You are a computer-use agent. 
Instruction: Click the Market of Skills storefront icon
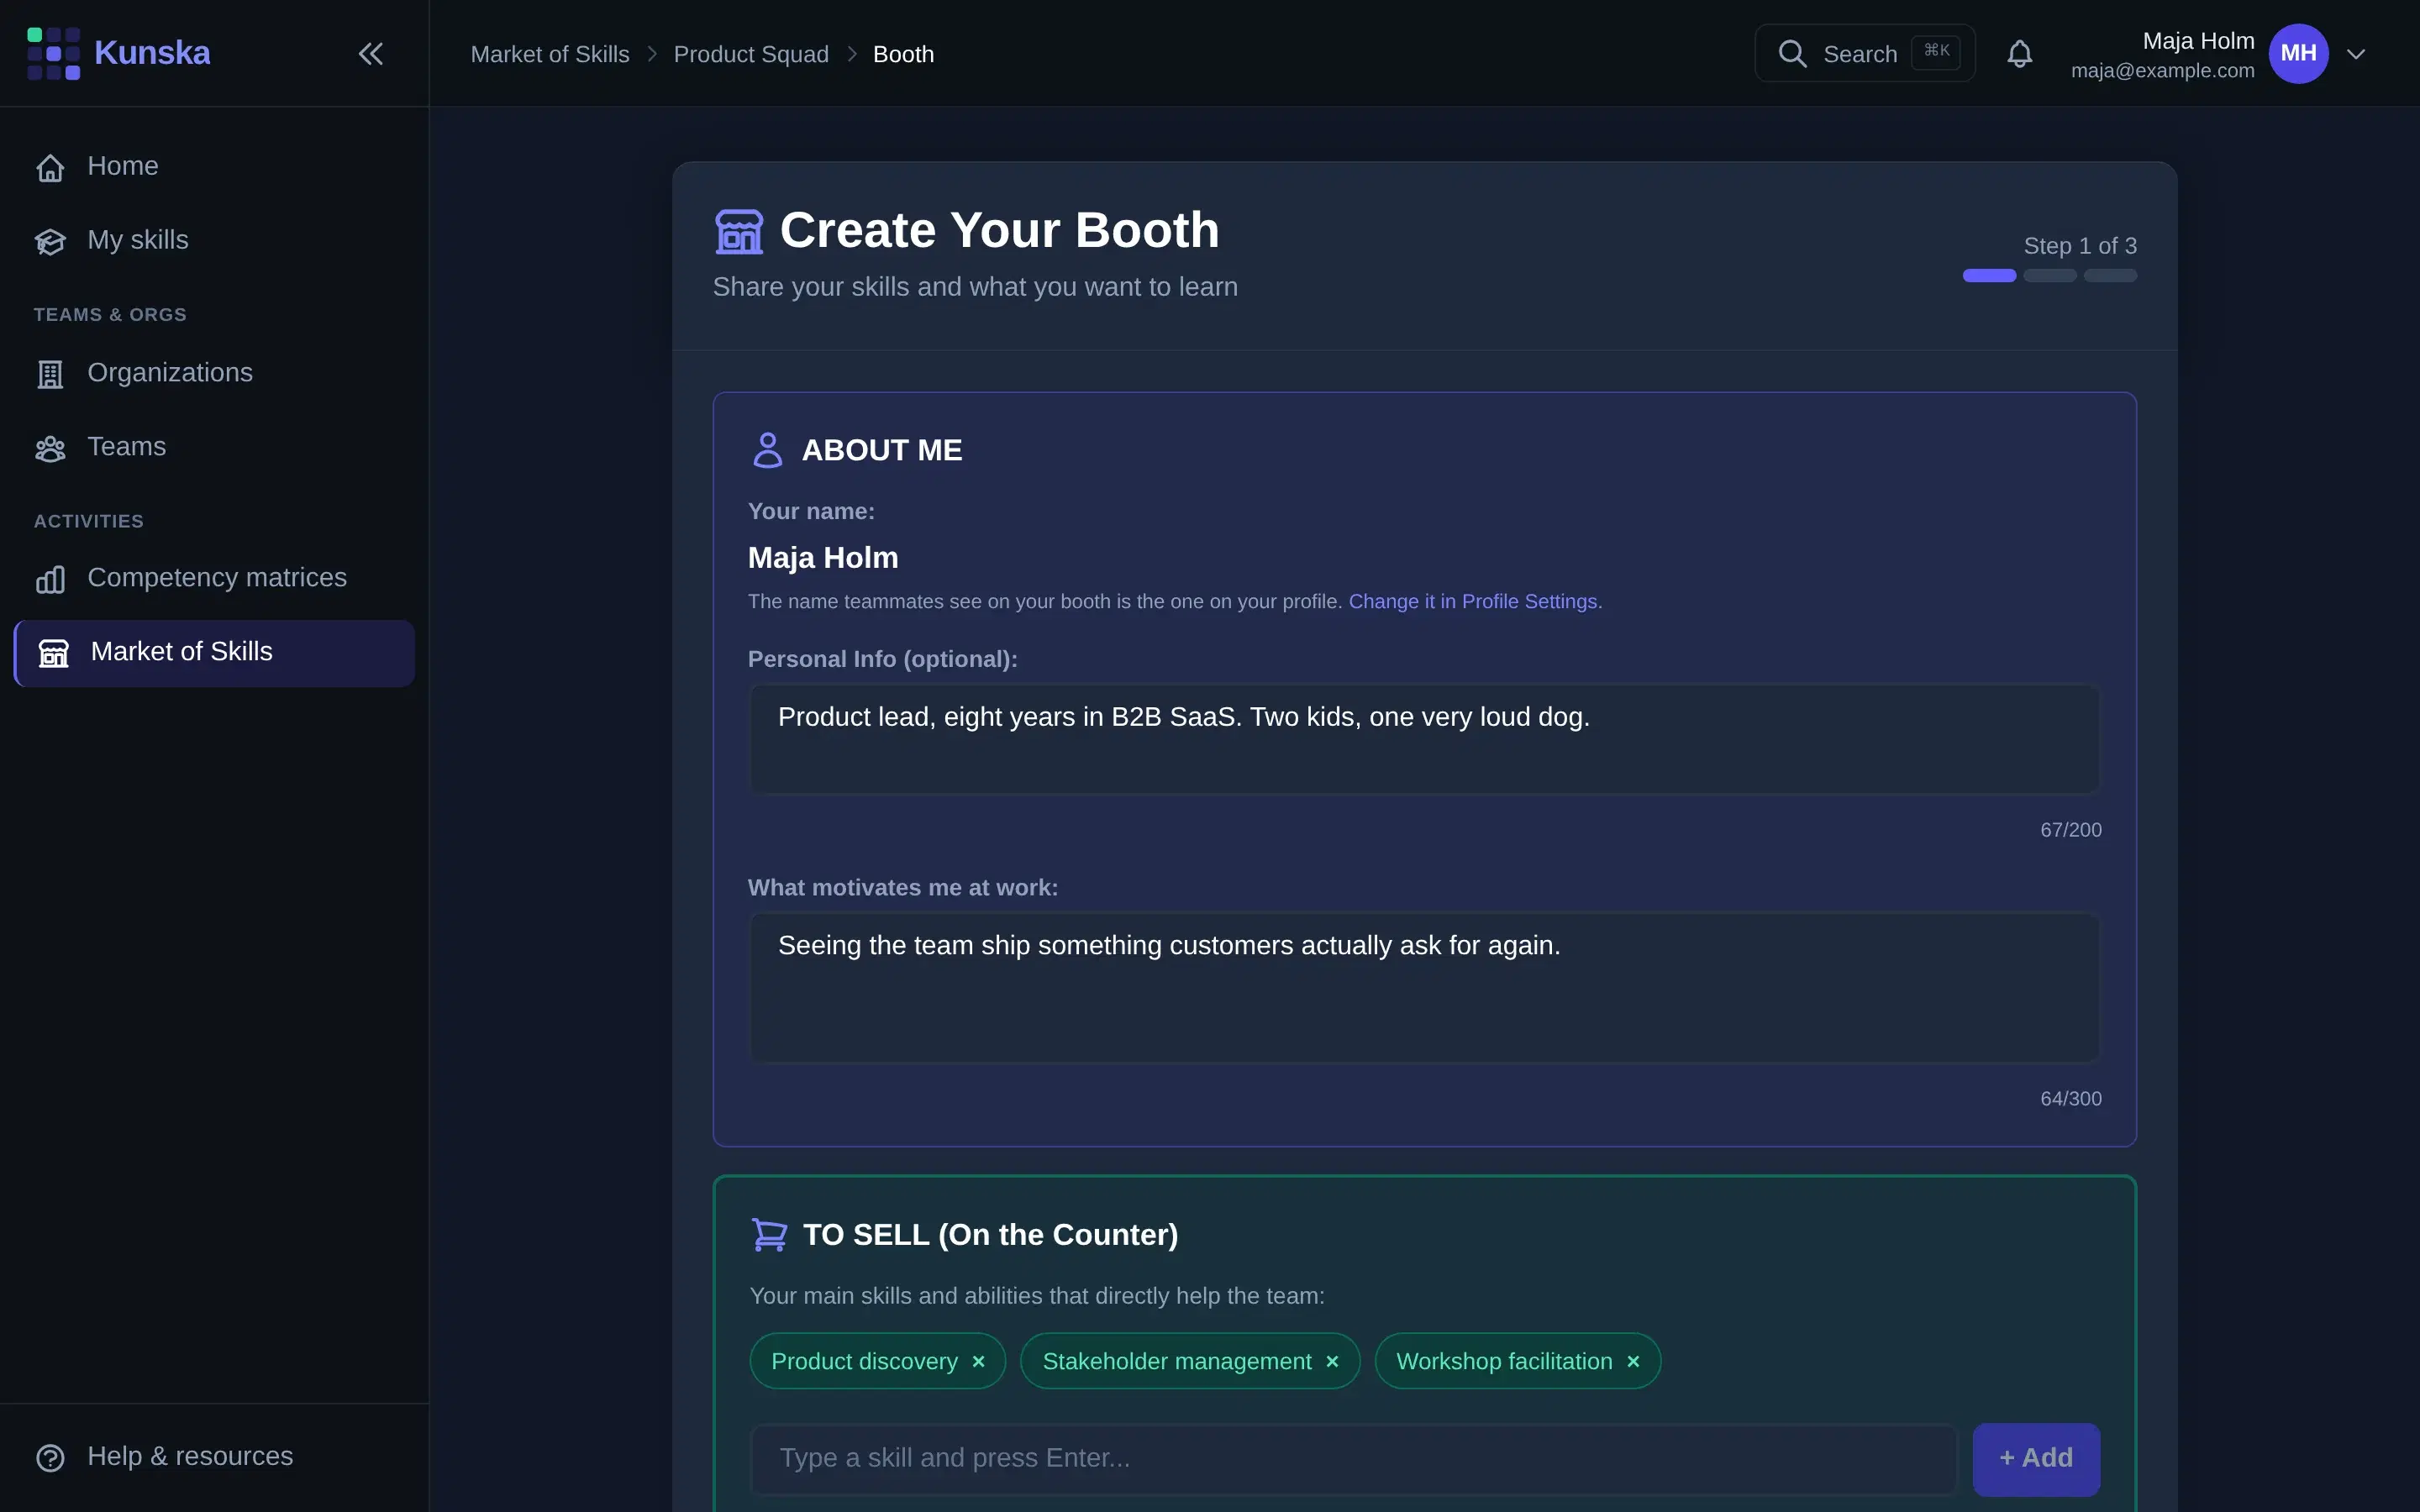[54, 653]
